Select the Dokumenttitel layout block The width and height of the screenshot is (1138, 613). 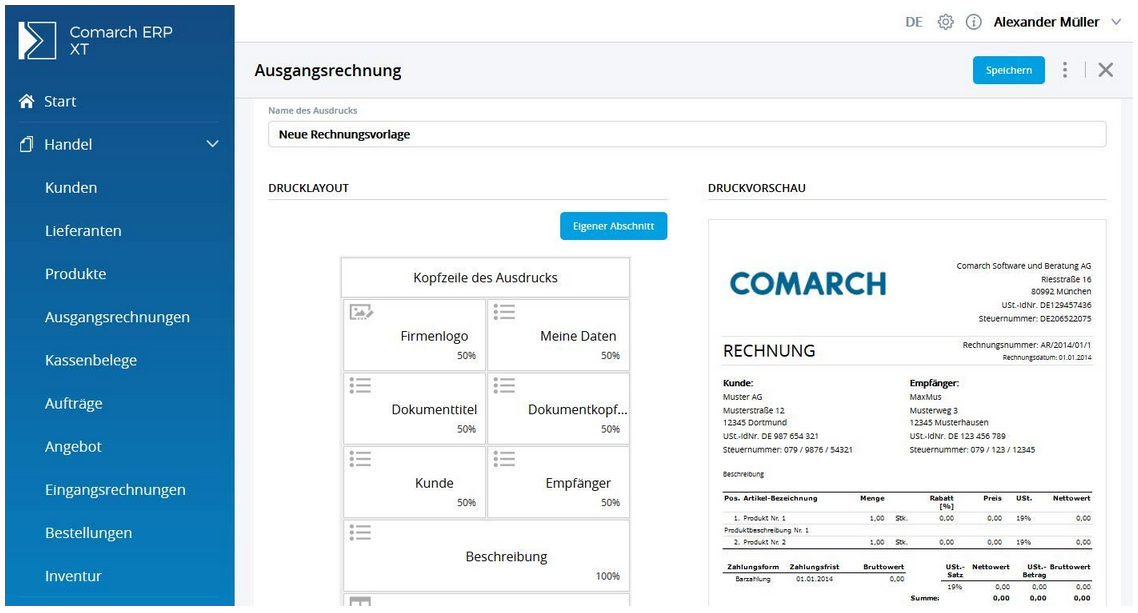(x=414, y=408)
